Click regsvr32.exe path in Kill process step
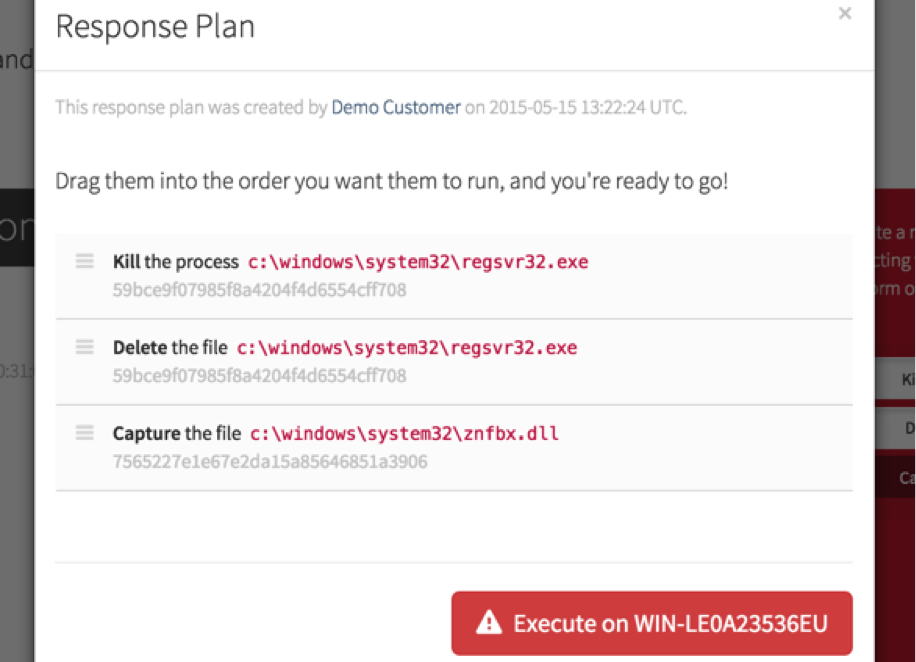 click(x=418, y=262)
